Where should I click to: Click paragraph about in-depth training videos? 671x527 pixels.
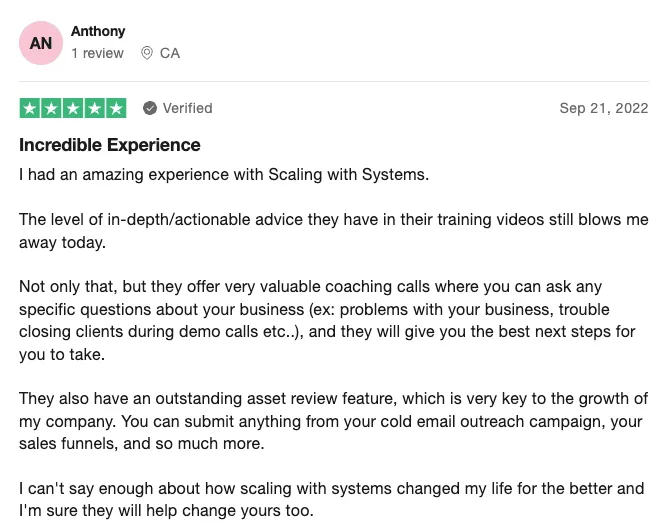point(334,231)
